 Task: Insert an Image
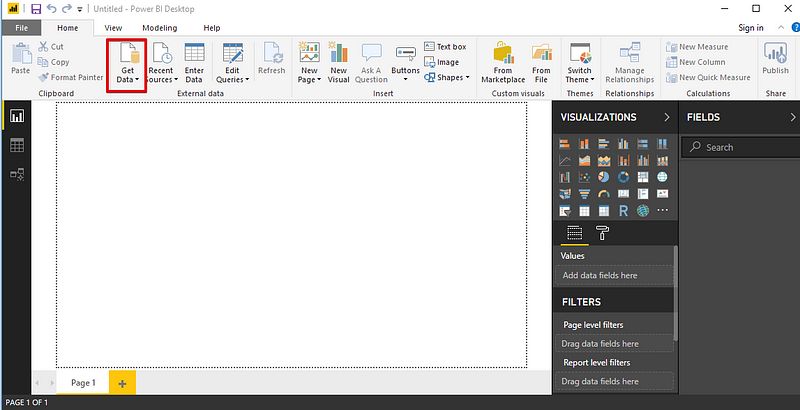pos(442,62)
